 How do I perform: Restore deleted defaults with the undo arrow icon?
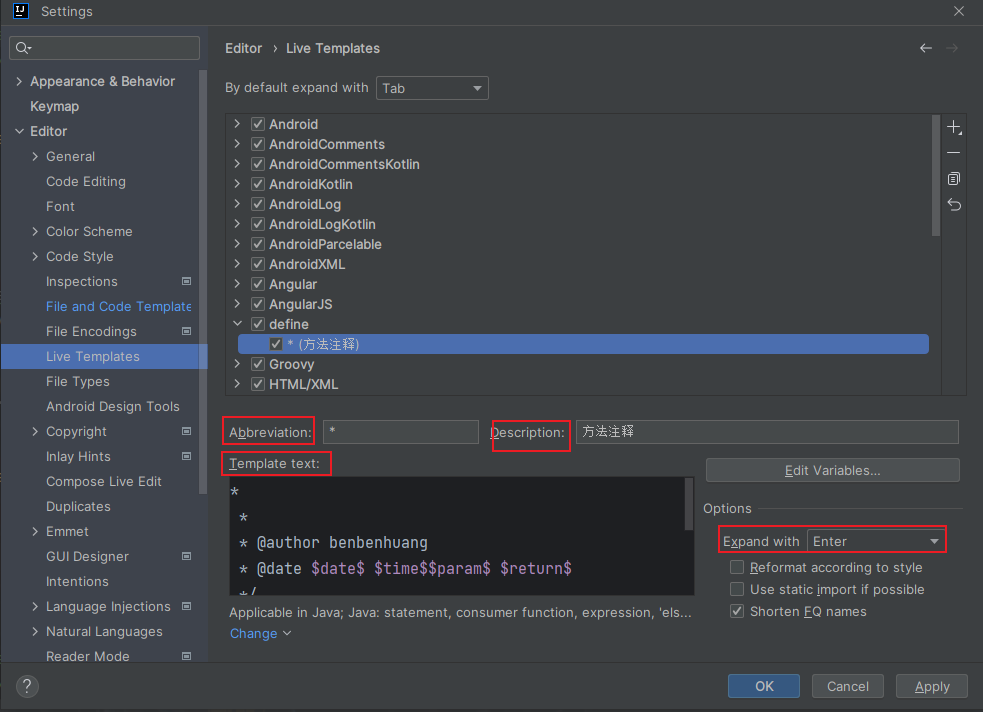point(954,204)
